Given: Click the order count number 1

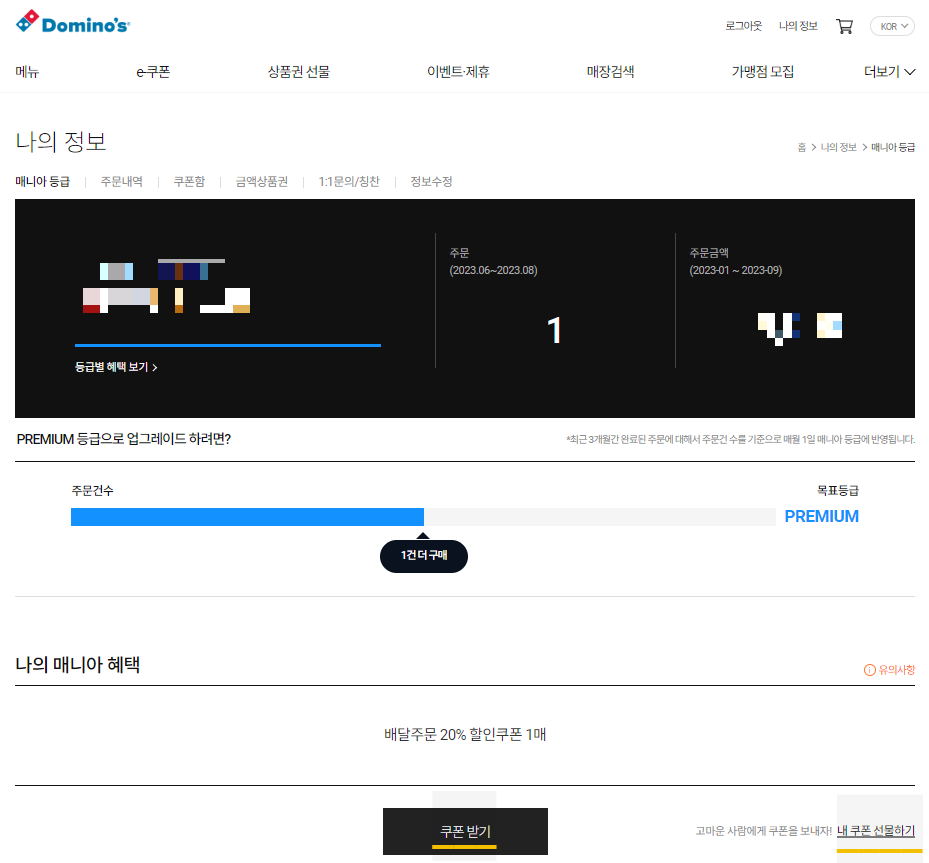Looking at the screenshot, I should coord(555,330).
